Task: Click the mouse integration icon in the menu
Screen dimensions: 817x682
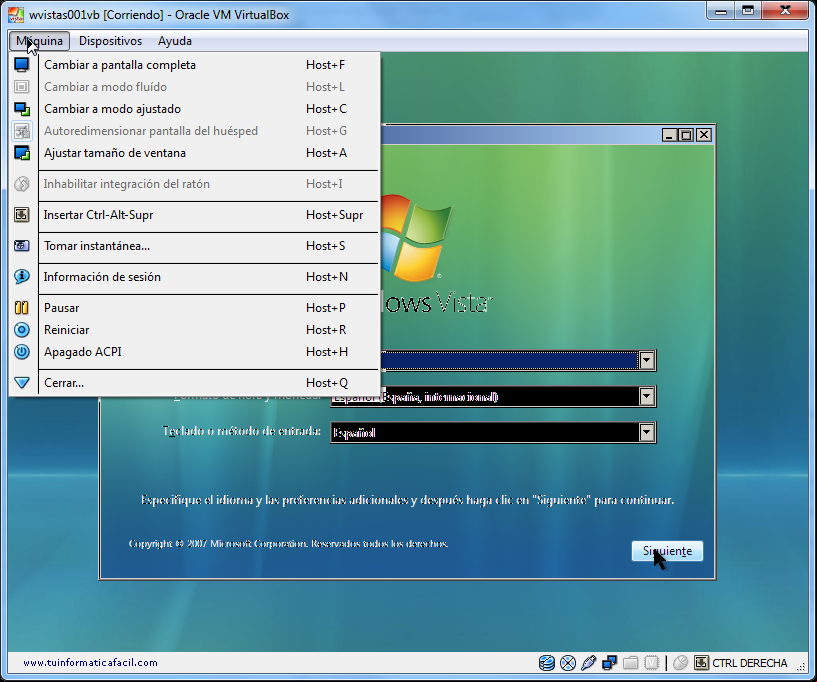Action: click(x=21, y=184)
